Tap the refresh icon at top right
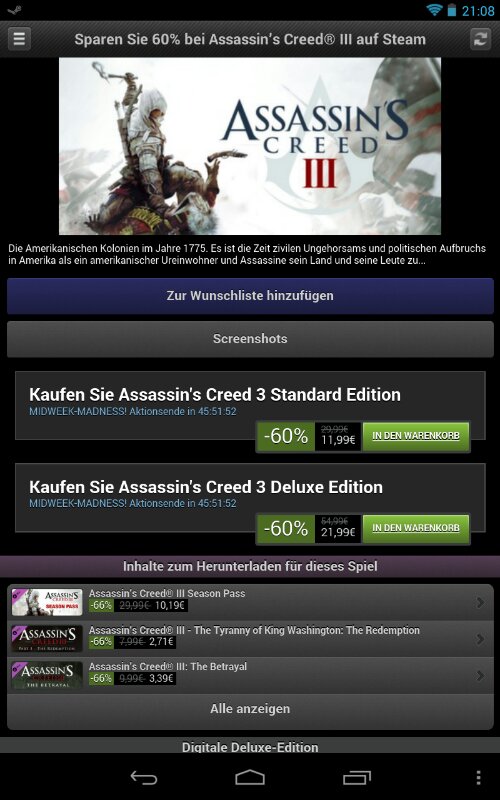500x800 pixels. pyautogui.click(x=481, y=39)
